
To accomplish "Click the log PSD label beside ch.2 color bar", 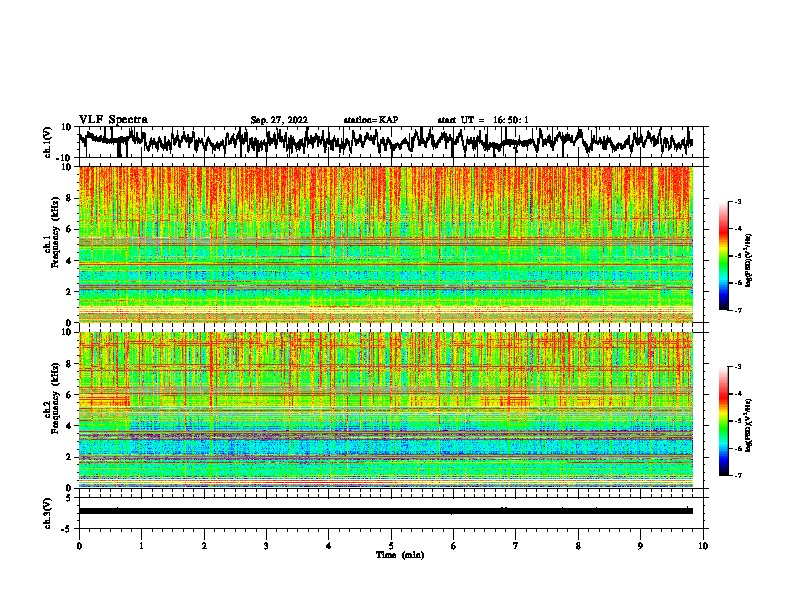I will 749,425.
